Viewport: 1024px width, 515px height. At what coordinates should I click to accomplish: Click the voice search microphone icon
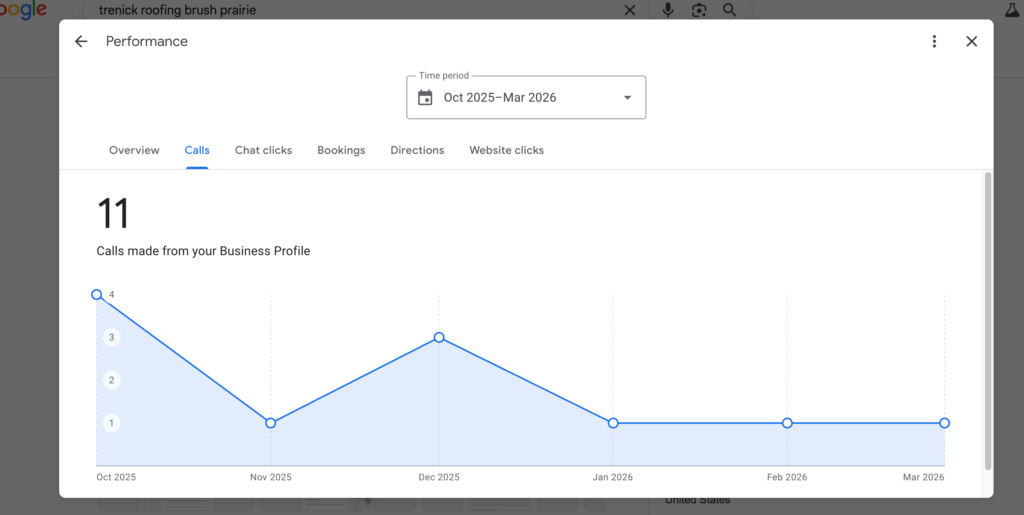(x=668, y=10)
